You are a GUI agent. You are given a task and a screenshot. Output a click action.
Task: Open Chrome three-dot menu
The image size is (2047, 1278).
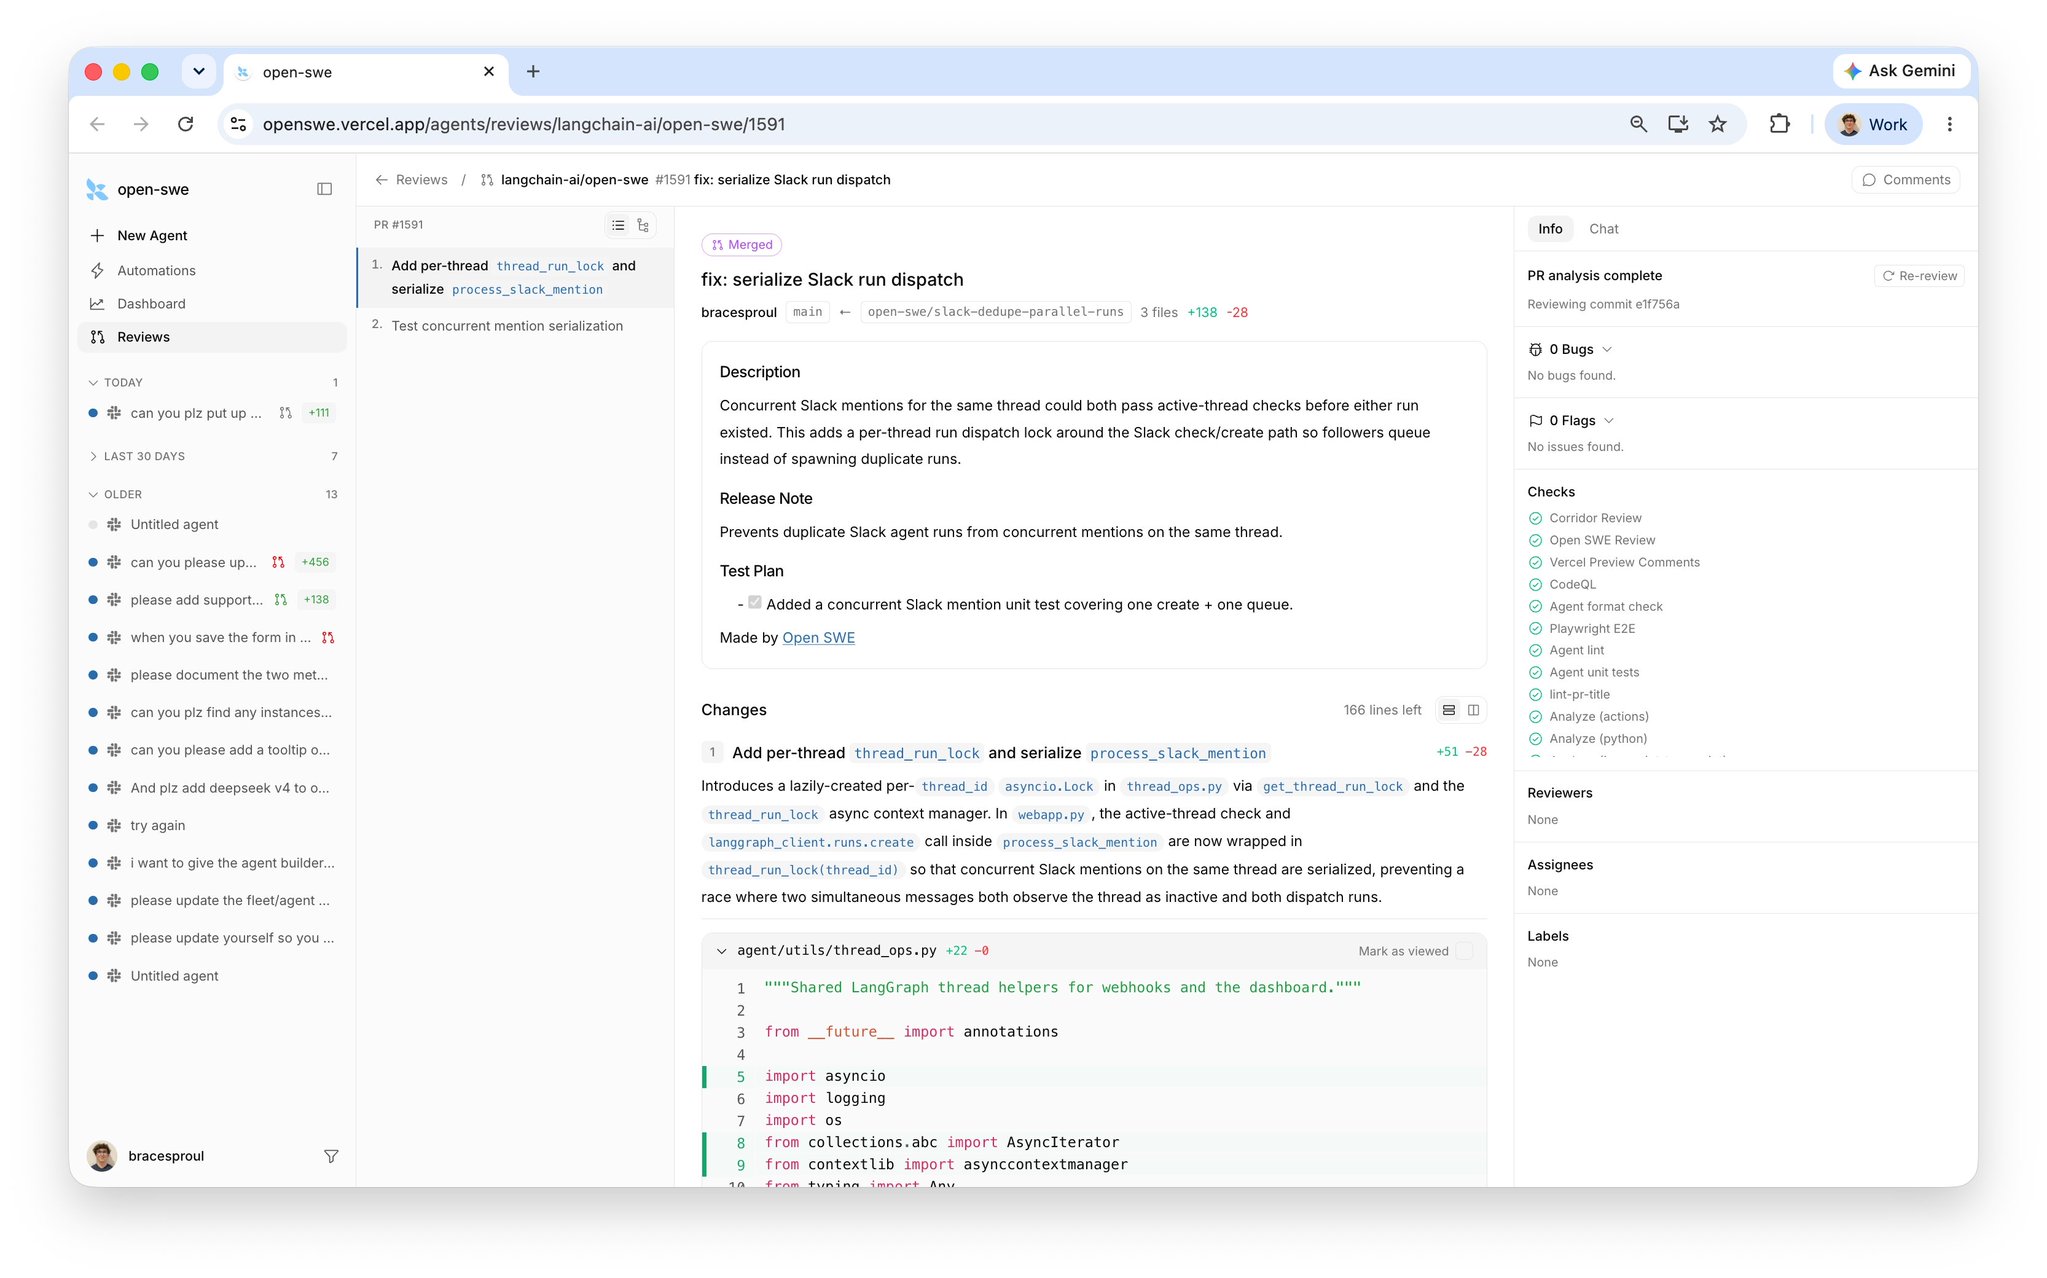coord(1949,124)
